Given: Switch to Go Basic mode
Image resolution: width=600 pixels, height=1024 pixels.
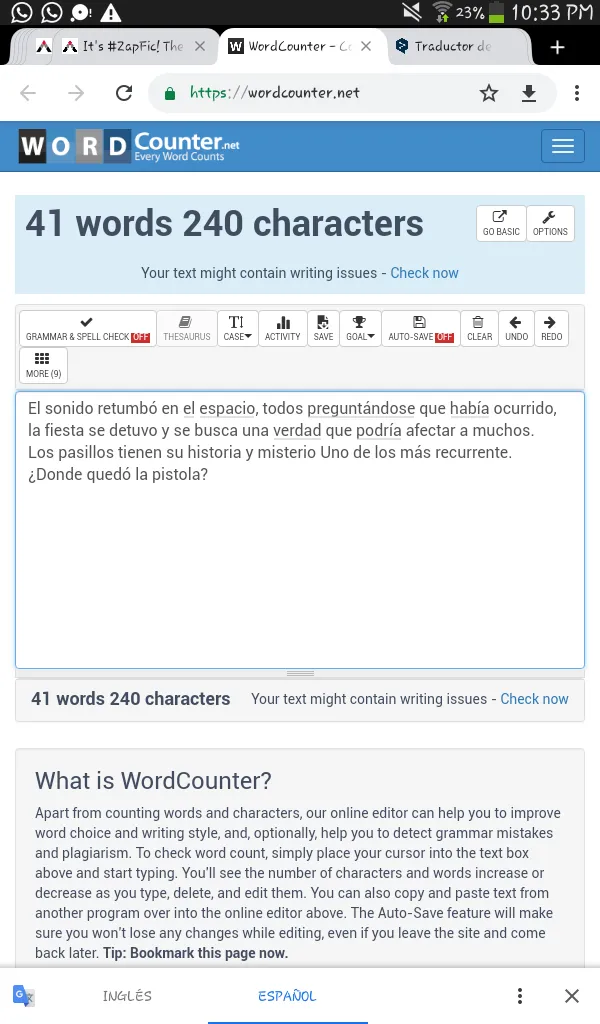Looking at the screenshot, I should pyautogui.click(x=501, y=223).
